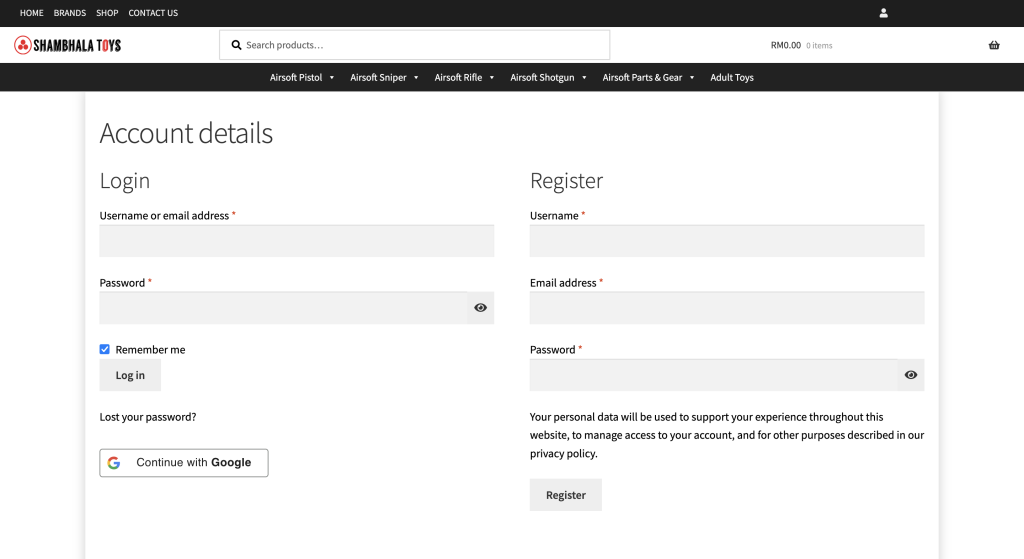This screenshot has width=1024, height=559.
Task: Click the user account icon in top bar
Action: (x=883, y=13)
